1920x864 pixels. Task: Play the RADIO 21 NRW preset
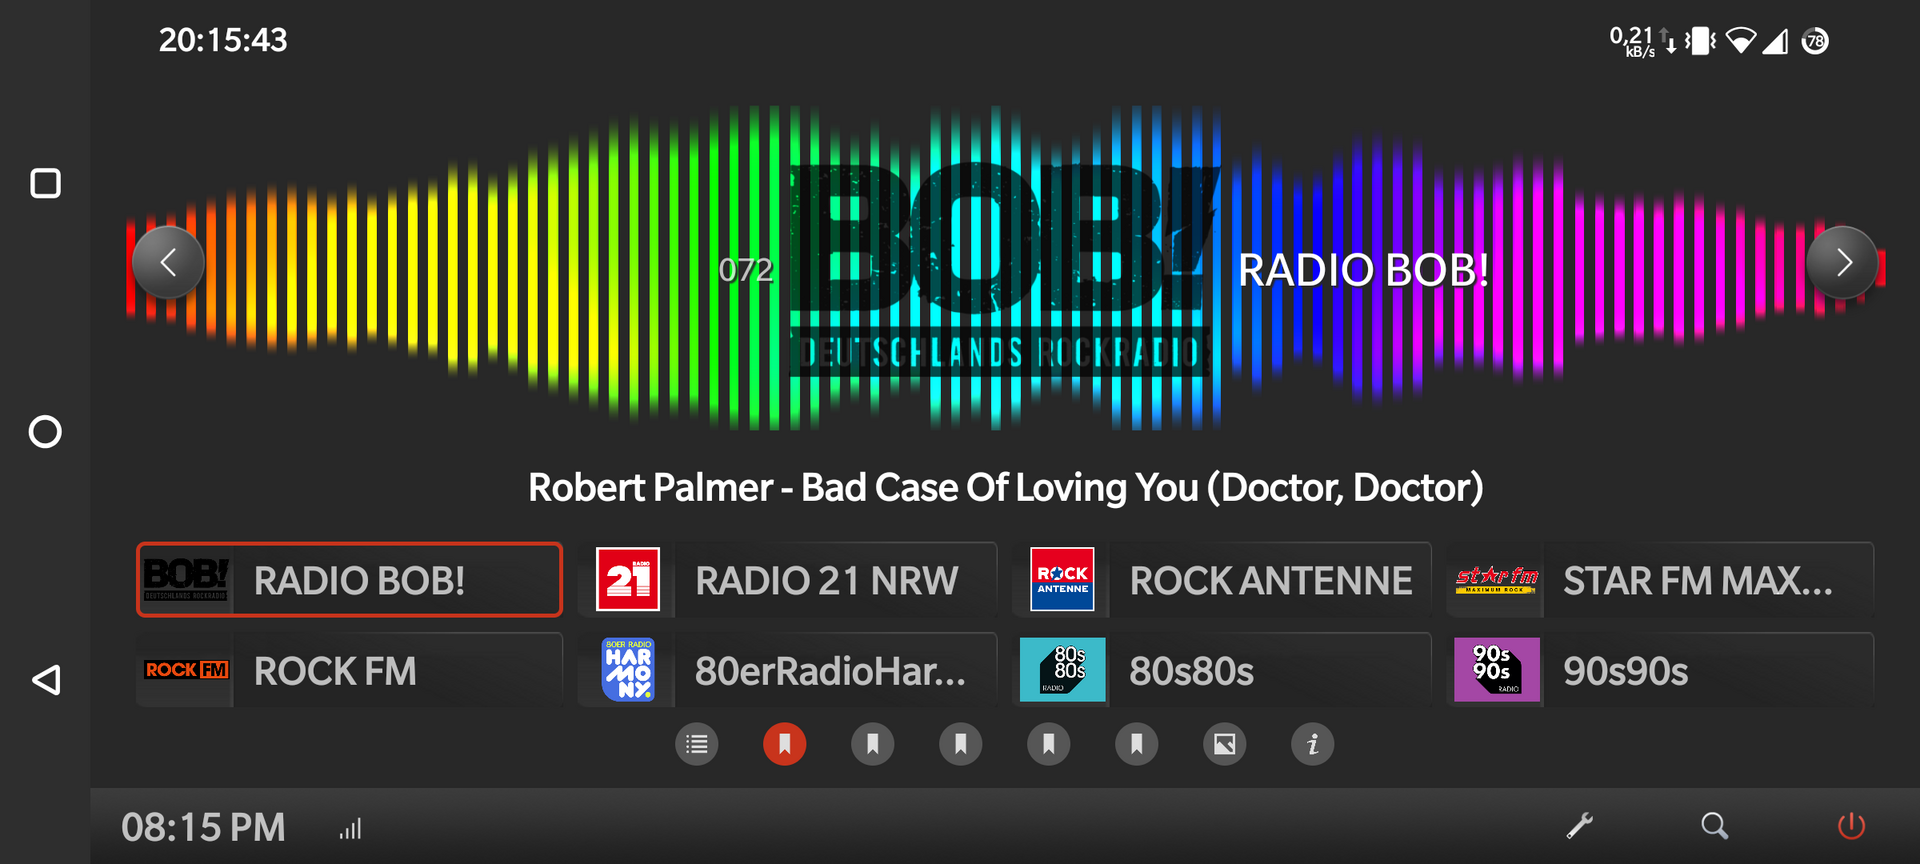point(787,580)
